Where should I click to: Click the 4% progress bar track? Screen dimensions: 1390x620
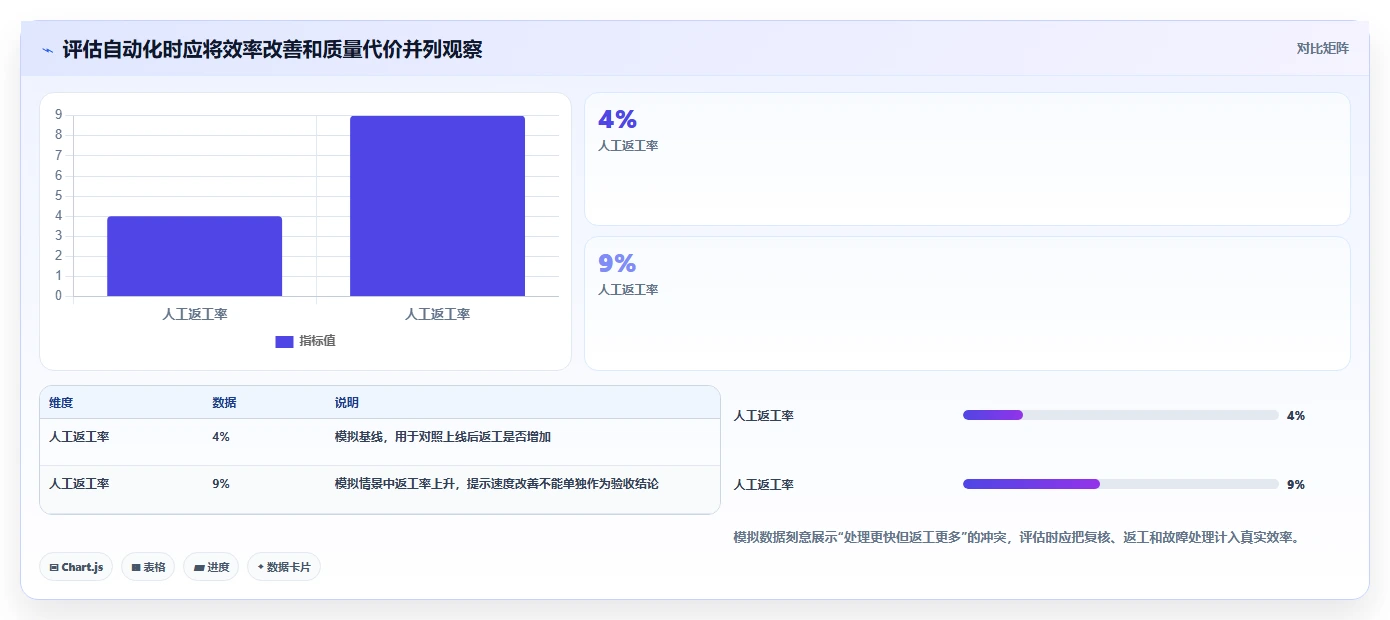1121,415
